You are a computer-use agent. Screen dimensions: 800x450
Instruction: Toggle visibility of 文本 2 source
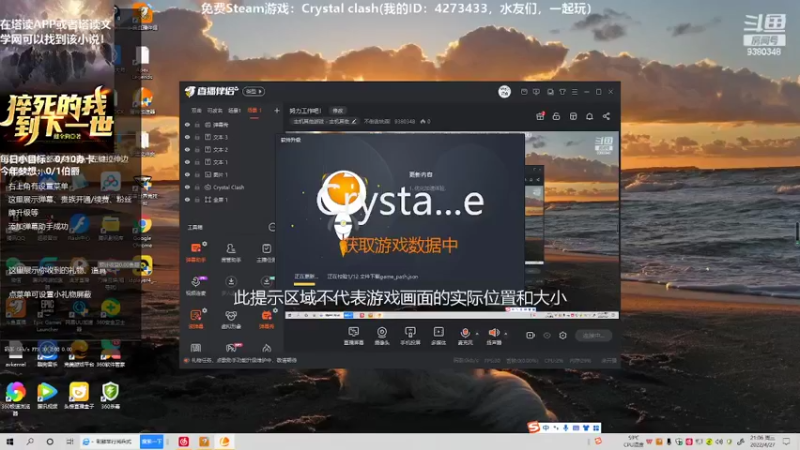pyautogui.click(x=187, y=150)
